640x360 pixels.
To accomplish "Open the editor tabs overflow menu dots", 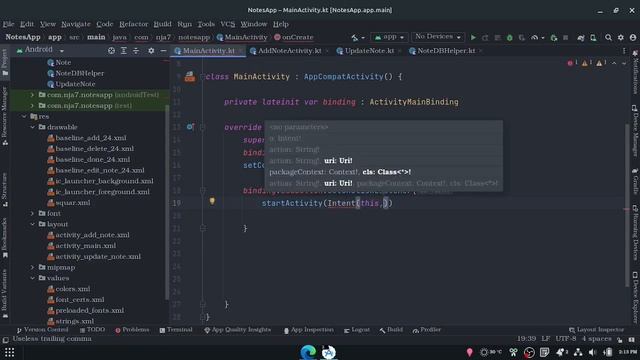I will tap(624, 51).
